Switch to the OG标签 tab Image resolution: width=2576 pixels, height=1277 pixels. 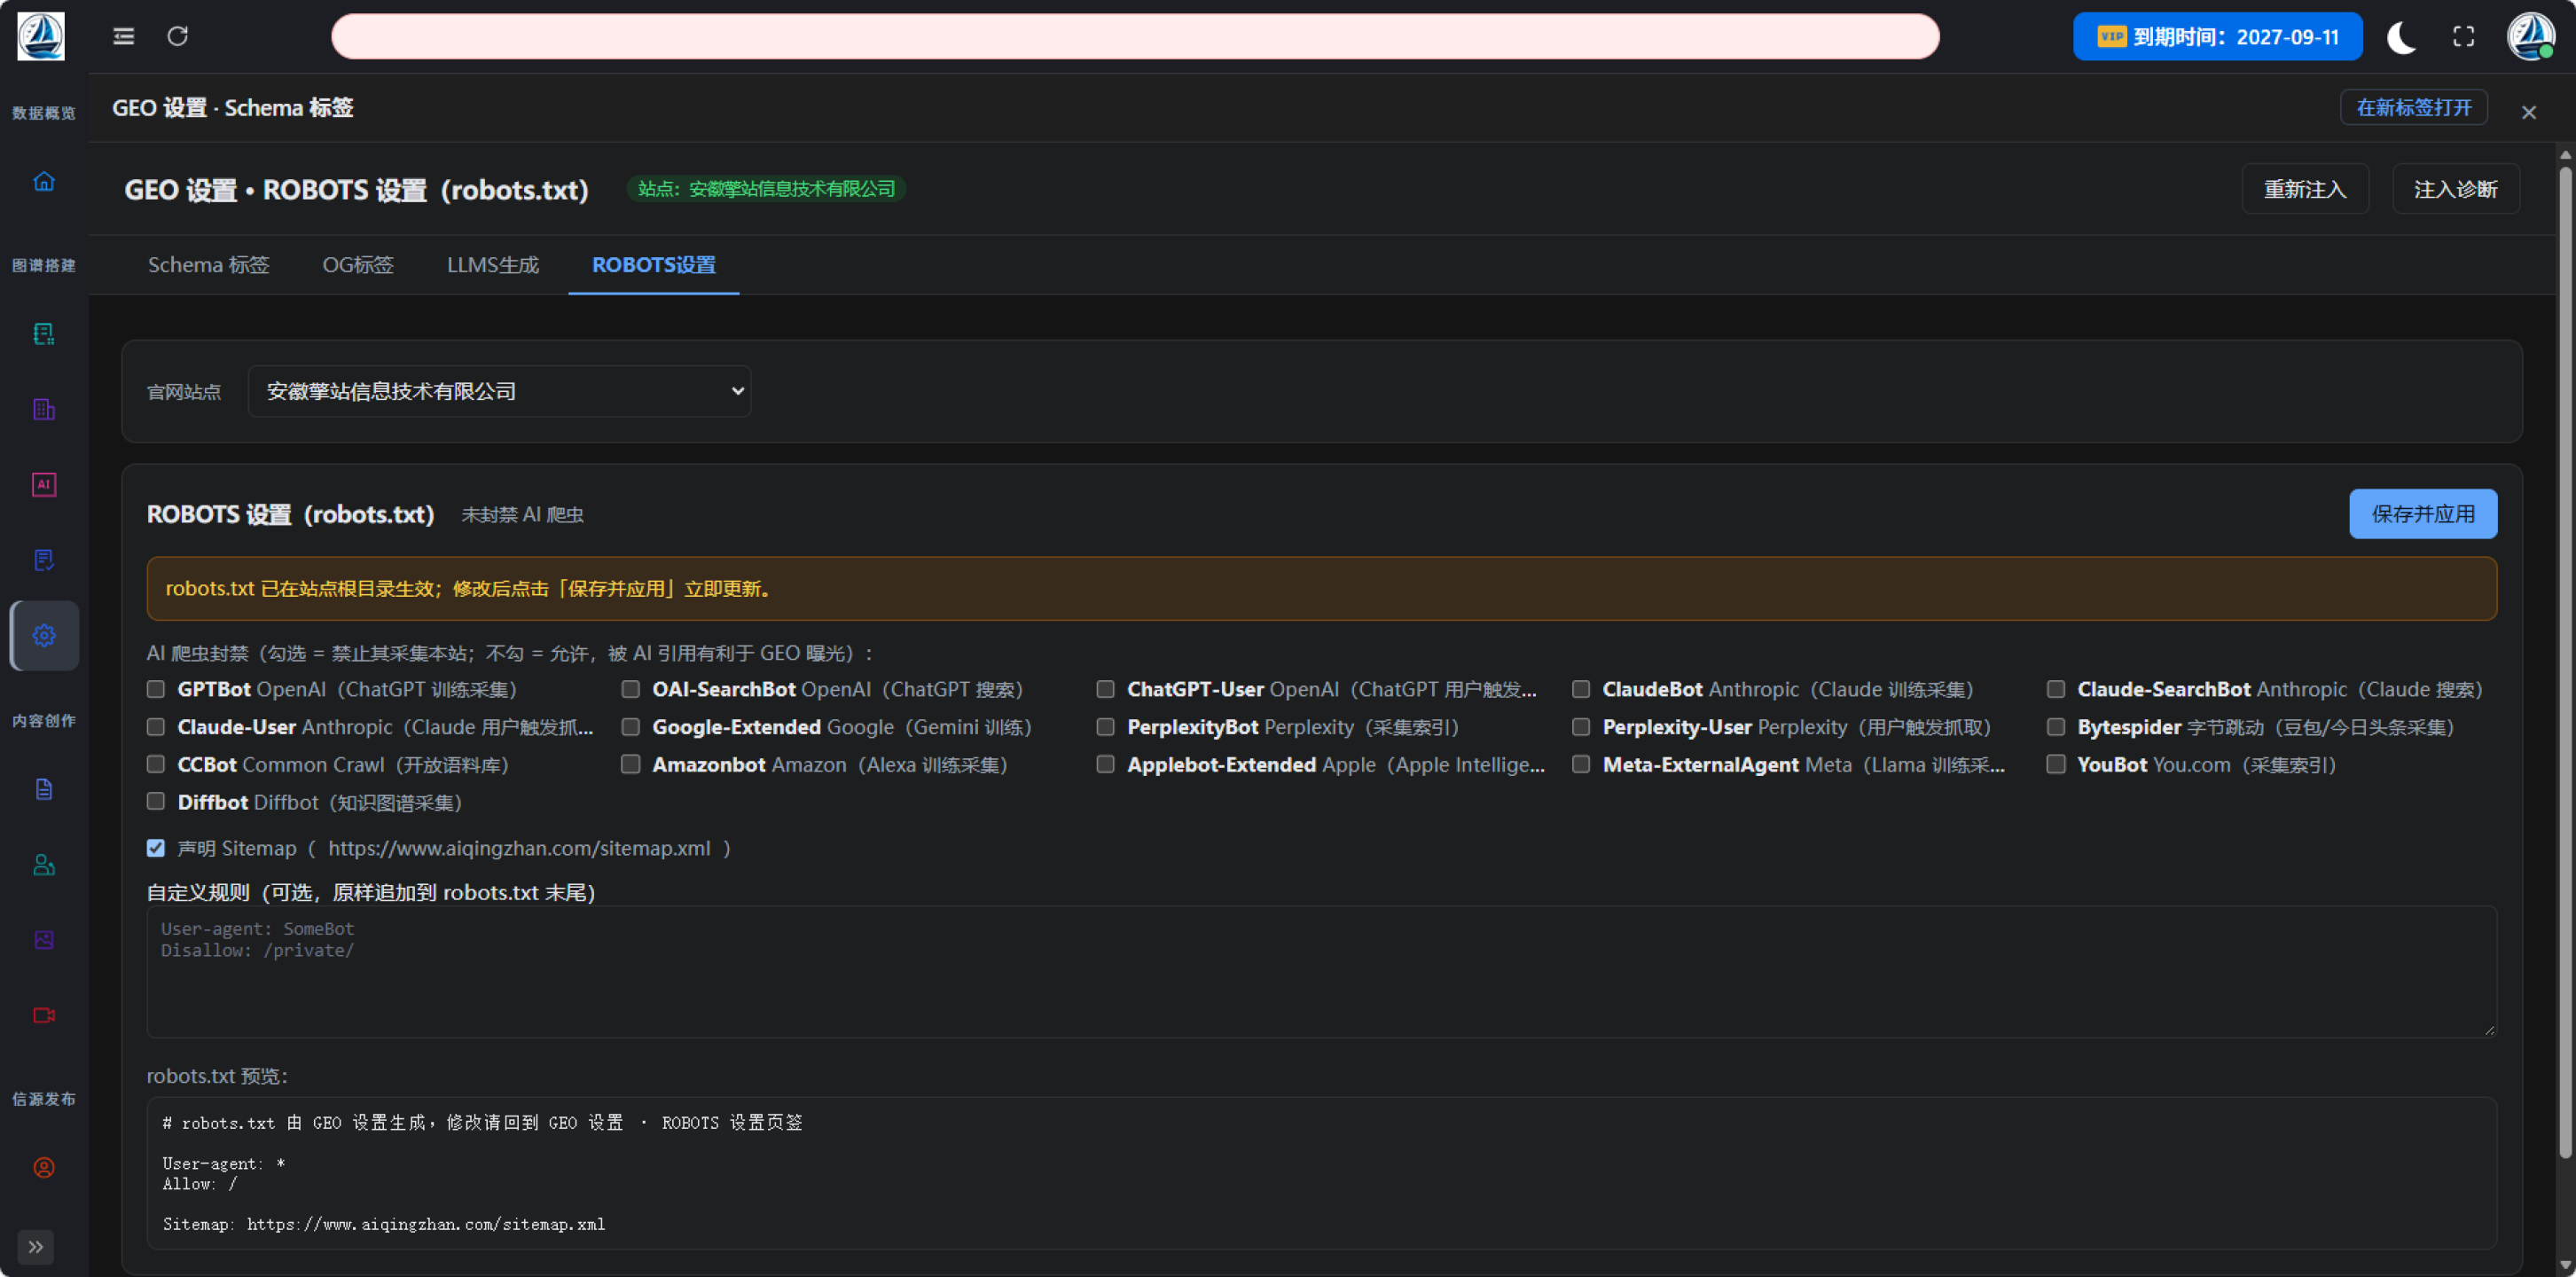tap(358, 265)
